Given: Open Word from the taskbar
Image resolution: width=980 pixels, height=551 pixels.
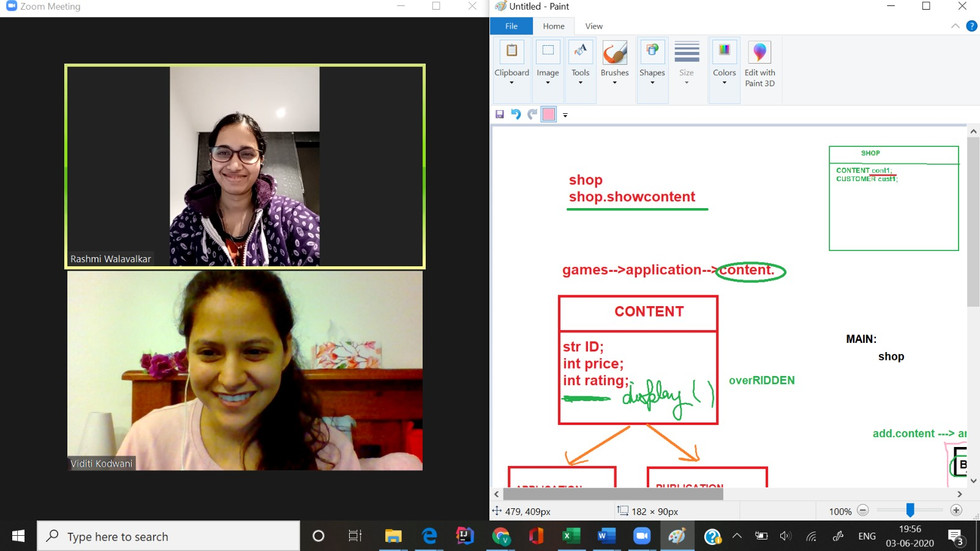Looking at the screenshot, I should pyautogui.click(x=606, y=536).
